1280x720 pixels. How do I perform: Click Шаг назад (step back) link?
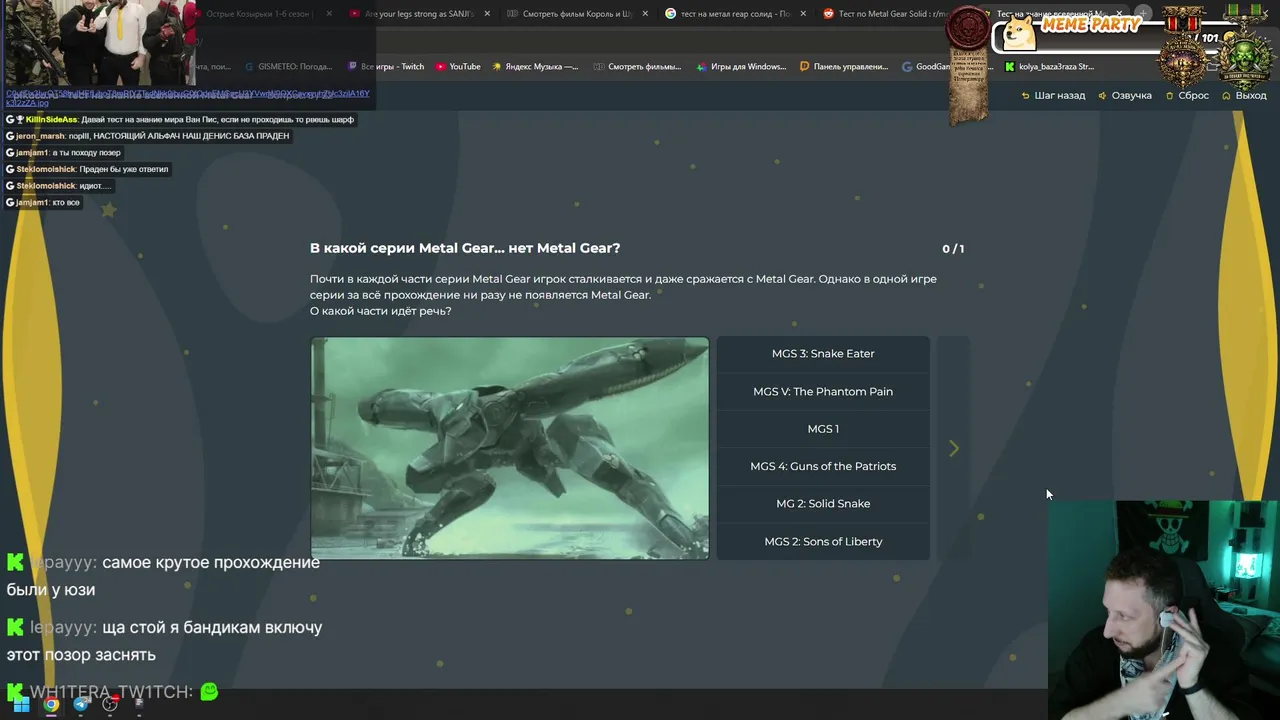(1053, 95)
